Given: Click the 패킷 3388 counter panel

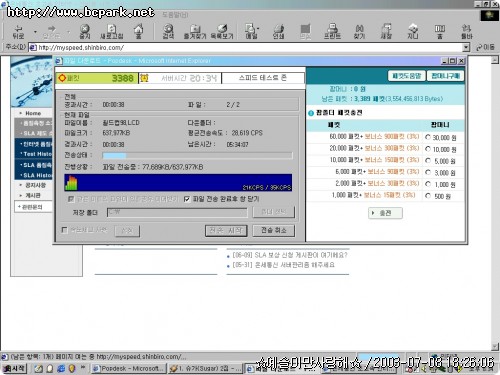Looking at the screenshot, I should (97, 78).
